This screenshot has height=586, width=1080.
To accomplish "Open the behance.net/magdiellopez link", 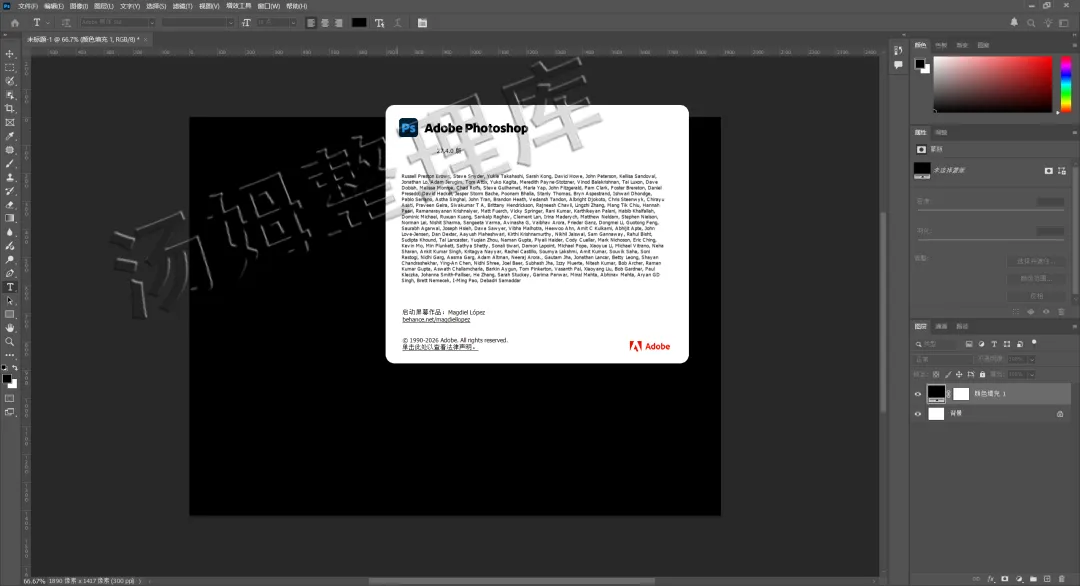I will click(x=436, y=320).
